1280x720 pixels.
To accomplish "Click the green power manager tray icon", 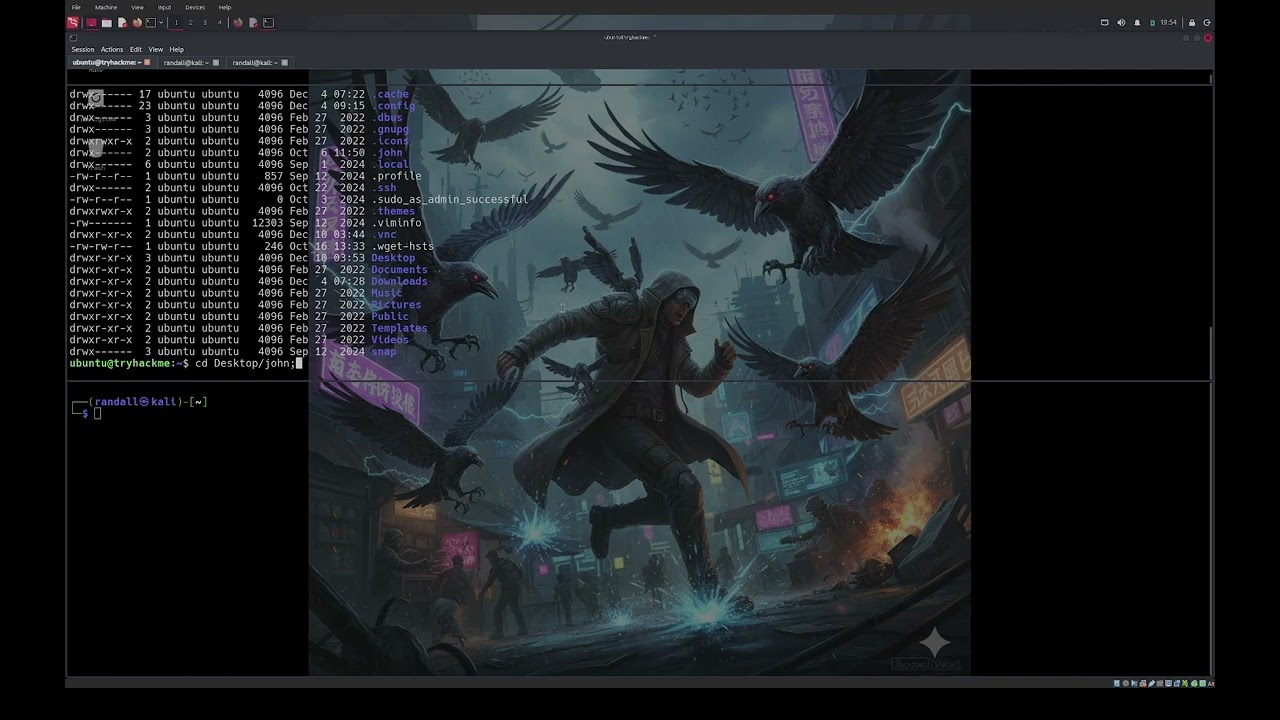I will [x=1152, y=22].
